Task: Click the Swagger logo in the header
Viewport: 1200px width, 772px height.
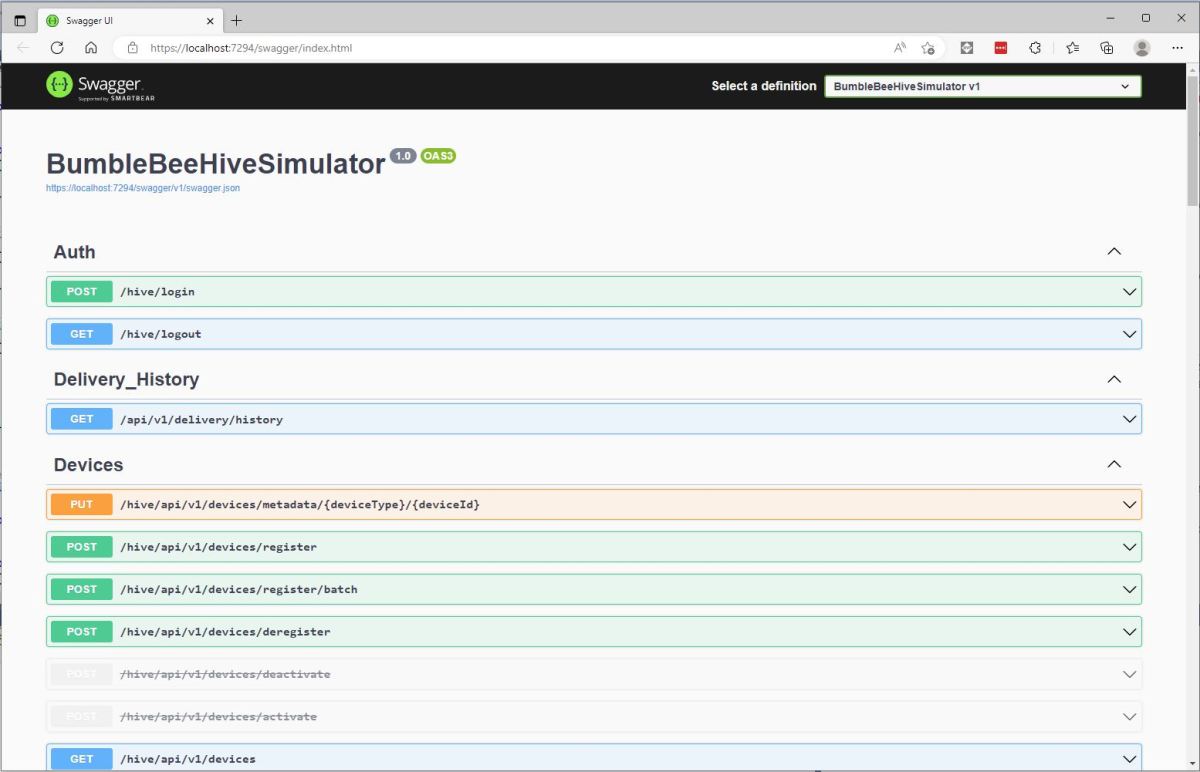Action: (97, 86)
